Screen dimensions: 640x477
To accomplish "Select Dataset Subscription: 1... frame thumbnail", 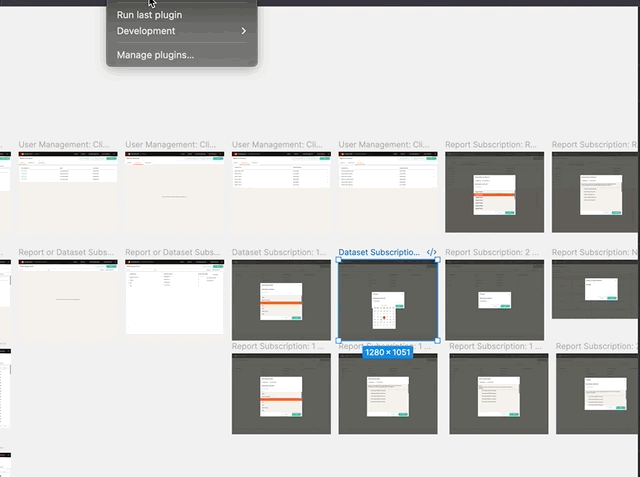I will pos(281,300).
